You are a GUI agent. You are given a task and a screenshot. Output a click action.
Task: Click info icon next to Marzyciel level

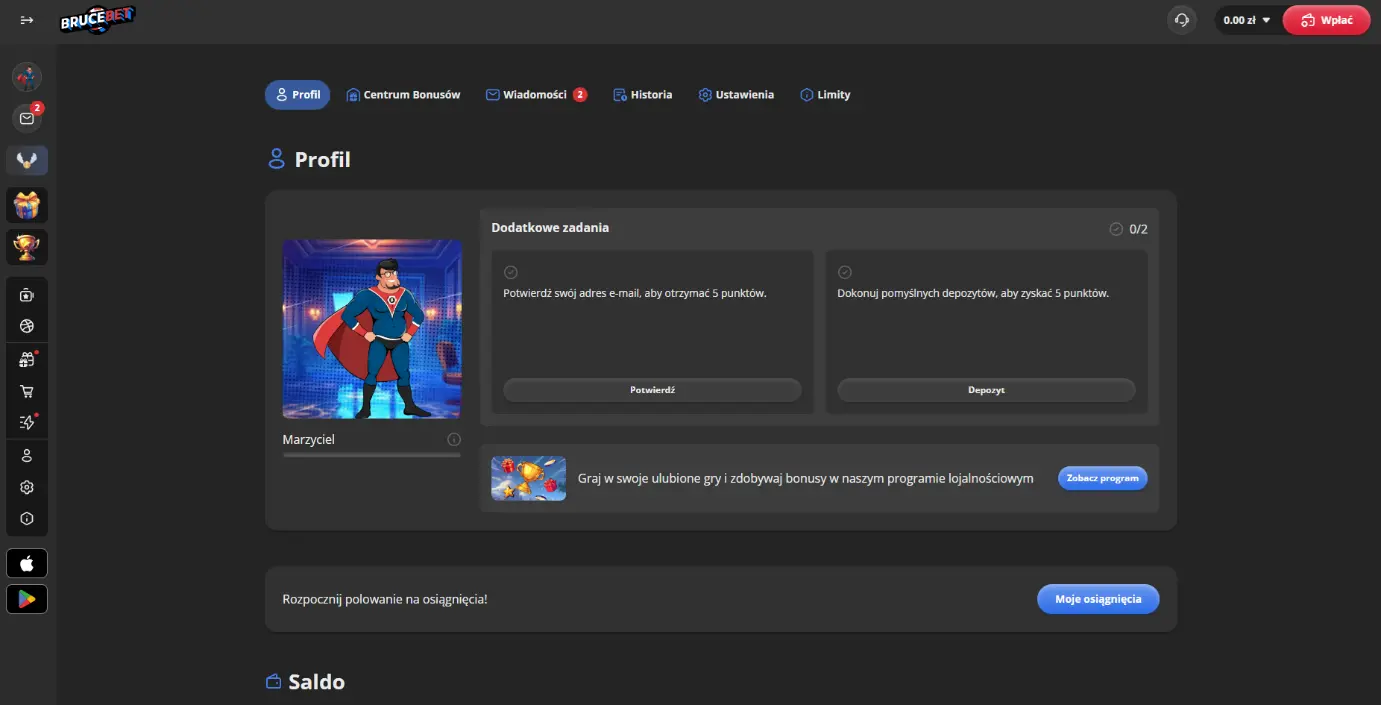[454, 439]
